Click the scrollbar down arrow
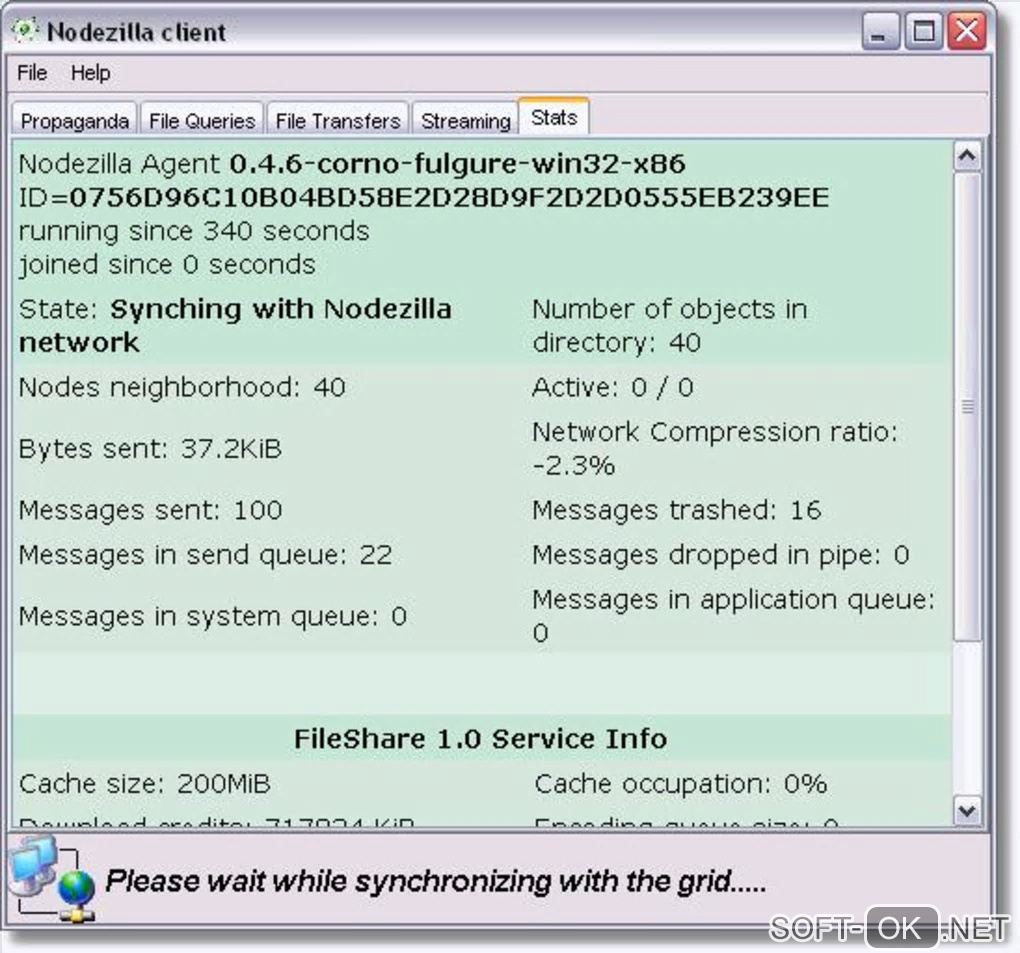 point(967,811)
